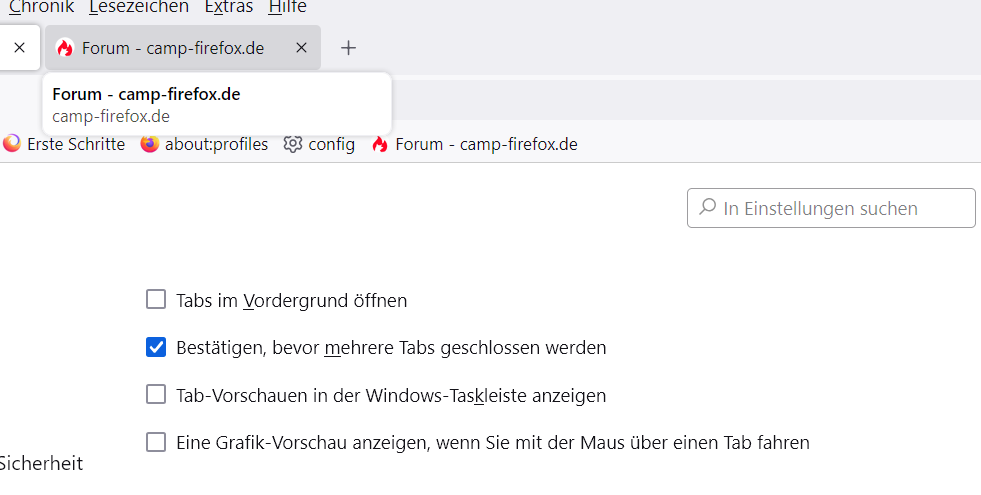
Task: Enable Tab-Vorschauen in der Windows-Taskleiste
Action: click(156, 395)
